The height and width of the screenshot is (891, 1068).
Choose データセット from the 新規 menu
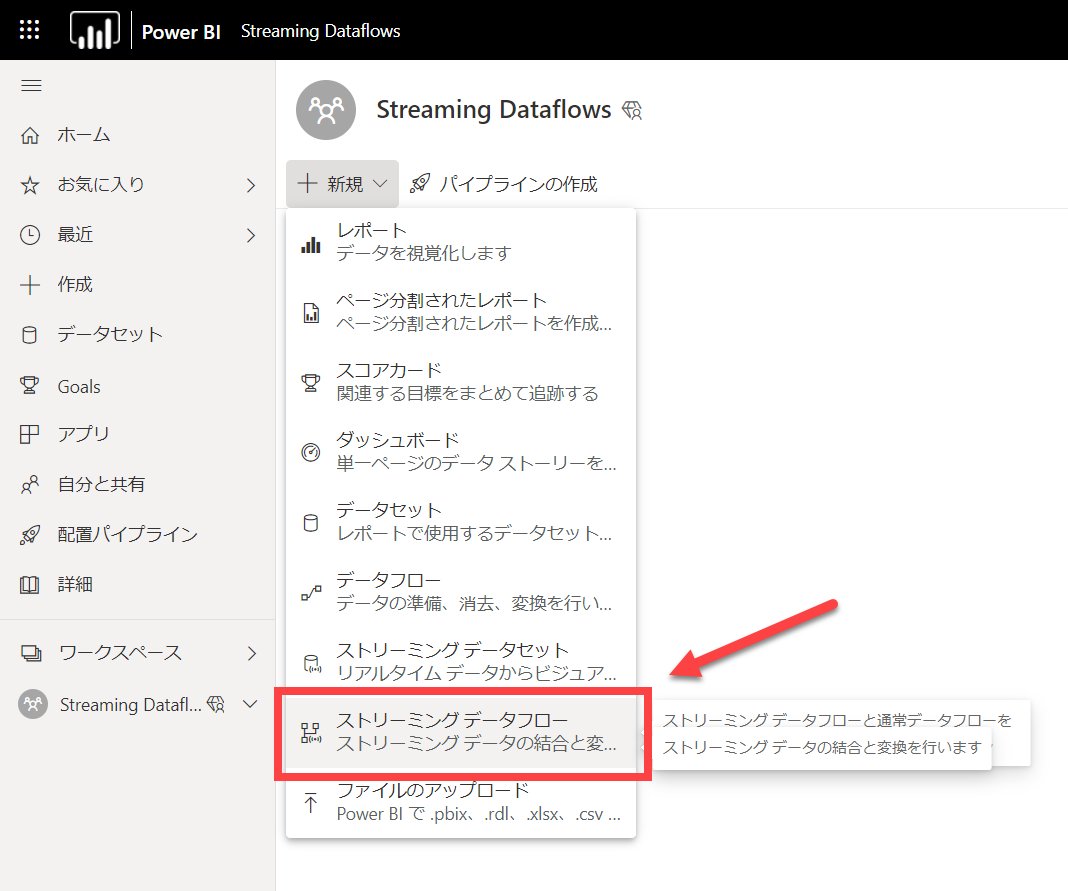pyautogui.click(x=461, y=522)
